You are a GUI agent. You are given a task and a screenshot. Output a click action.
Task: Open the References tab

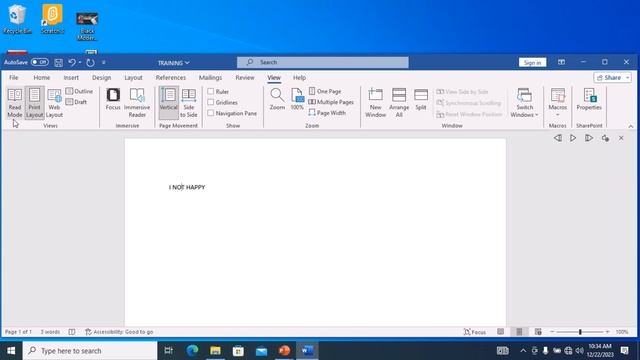(x=171, y=78)
